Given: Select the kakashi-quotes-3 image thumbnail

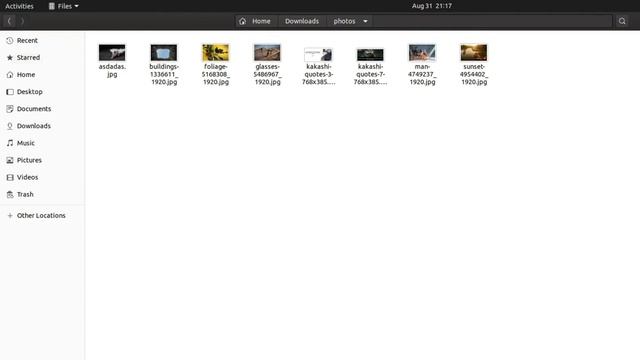Looking at the screenshot, I should click(319, 54).
